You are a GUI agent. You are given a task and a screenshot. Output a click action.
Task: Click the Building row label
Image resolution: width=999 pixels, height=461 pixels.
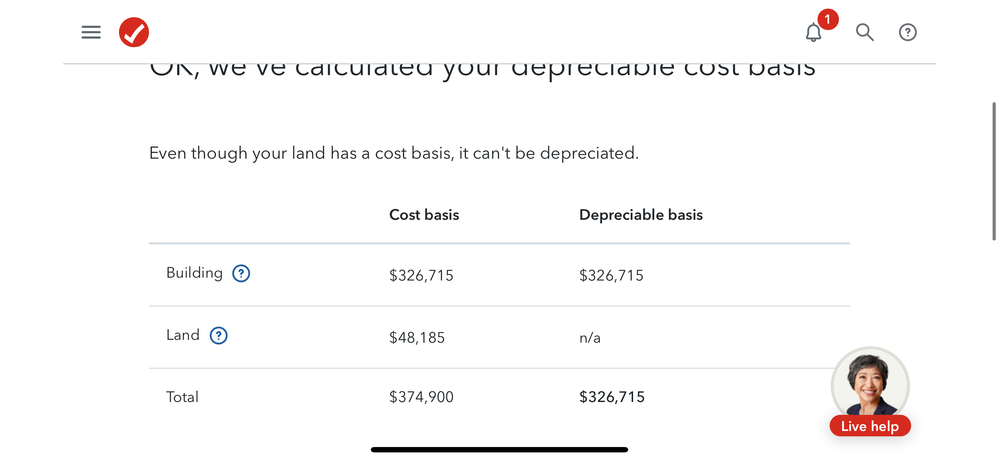click(x=194, y=273)
